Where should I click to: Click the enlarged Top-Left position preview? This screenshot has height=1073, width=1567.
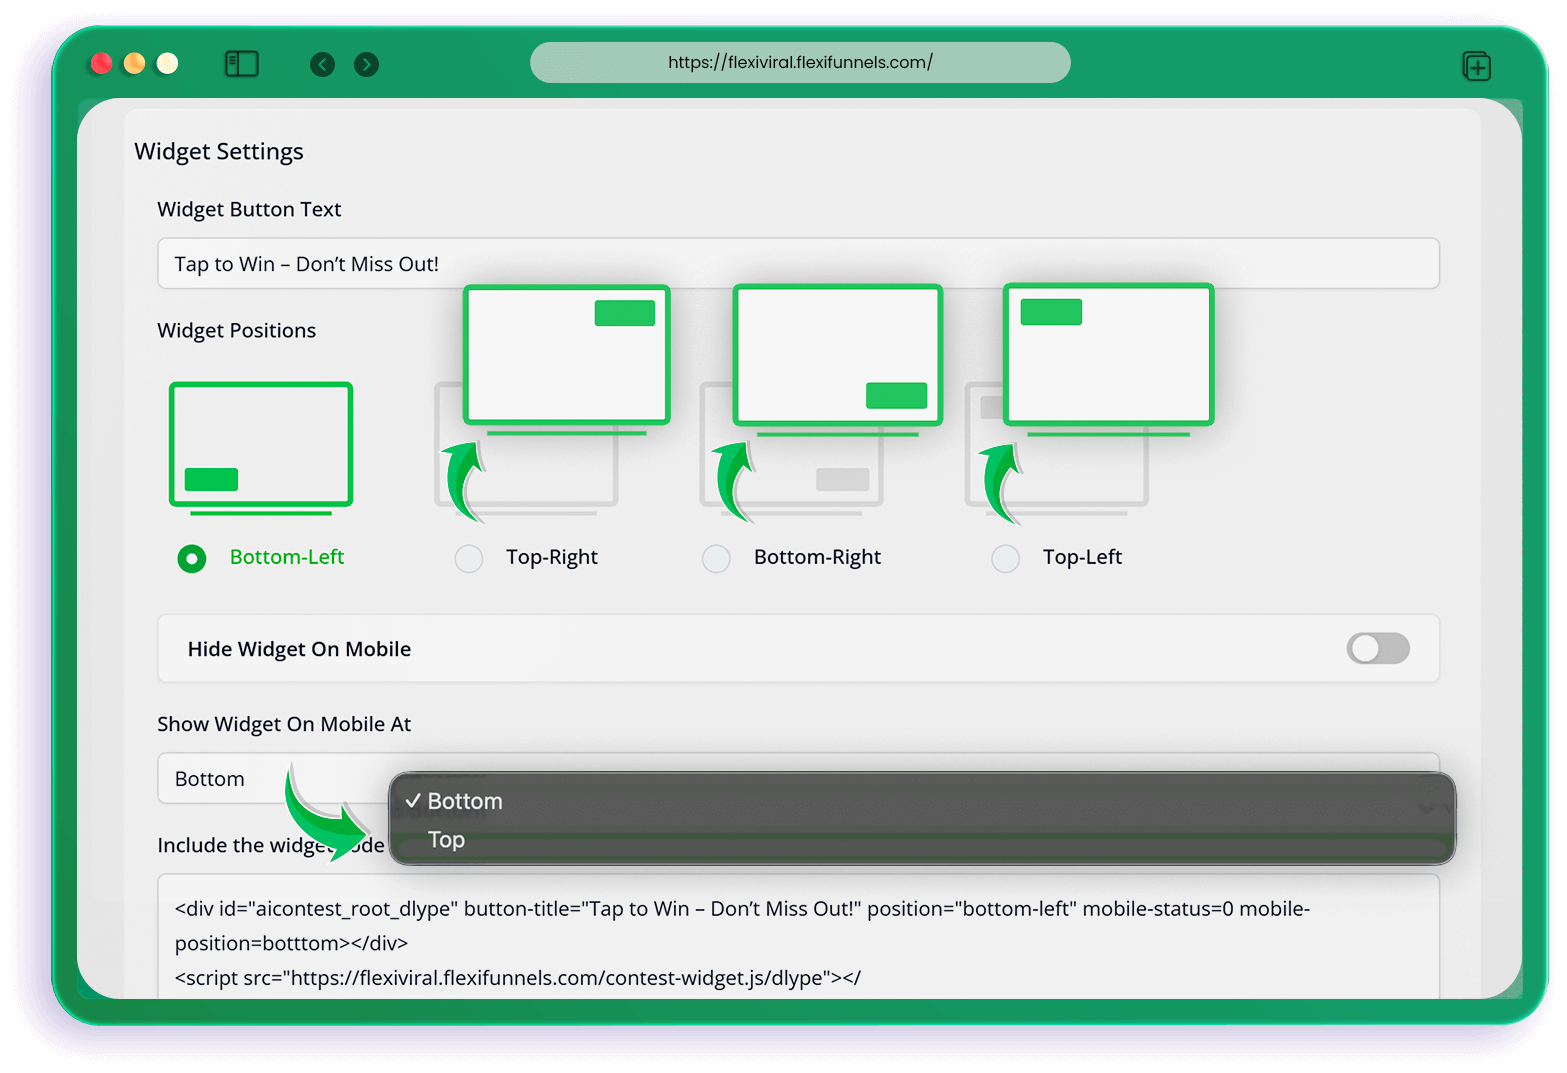[1108, 355]
